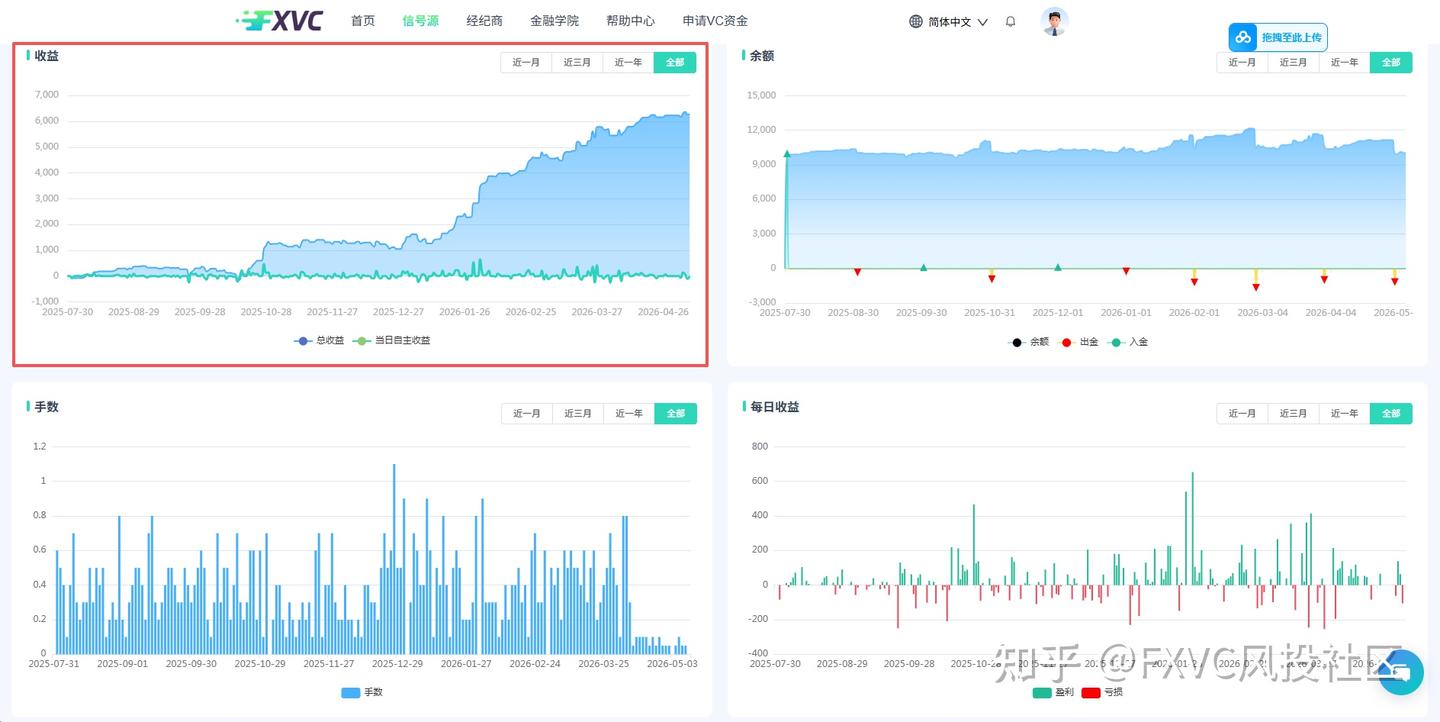The width and height of the screenshot is (1440, 722).
Task: Select 近一月 in the 每日收益 panel
Action: click(x=1242, y=413)
